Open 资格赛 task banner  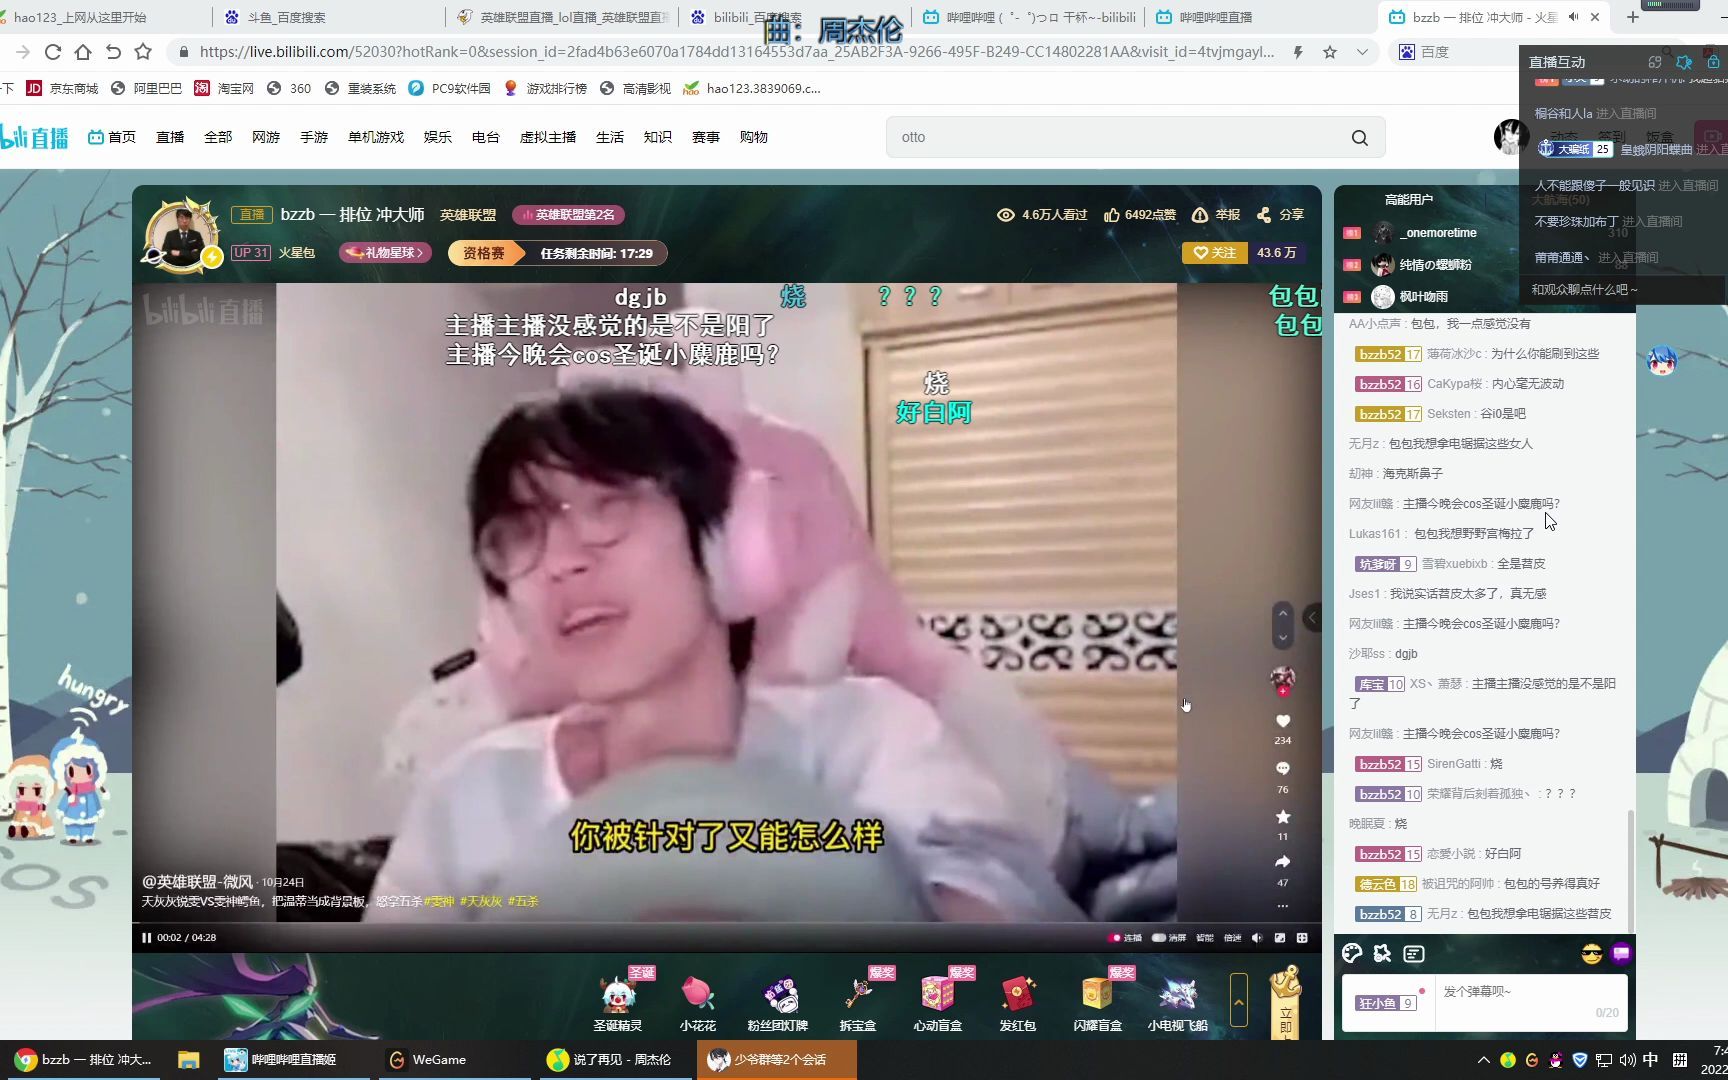coord(557,253)
